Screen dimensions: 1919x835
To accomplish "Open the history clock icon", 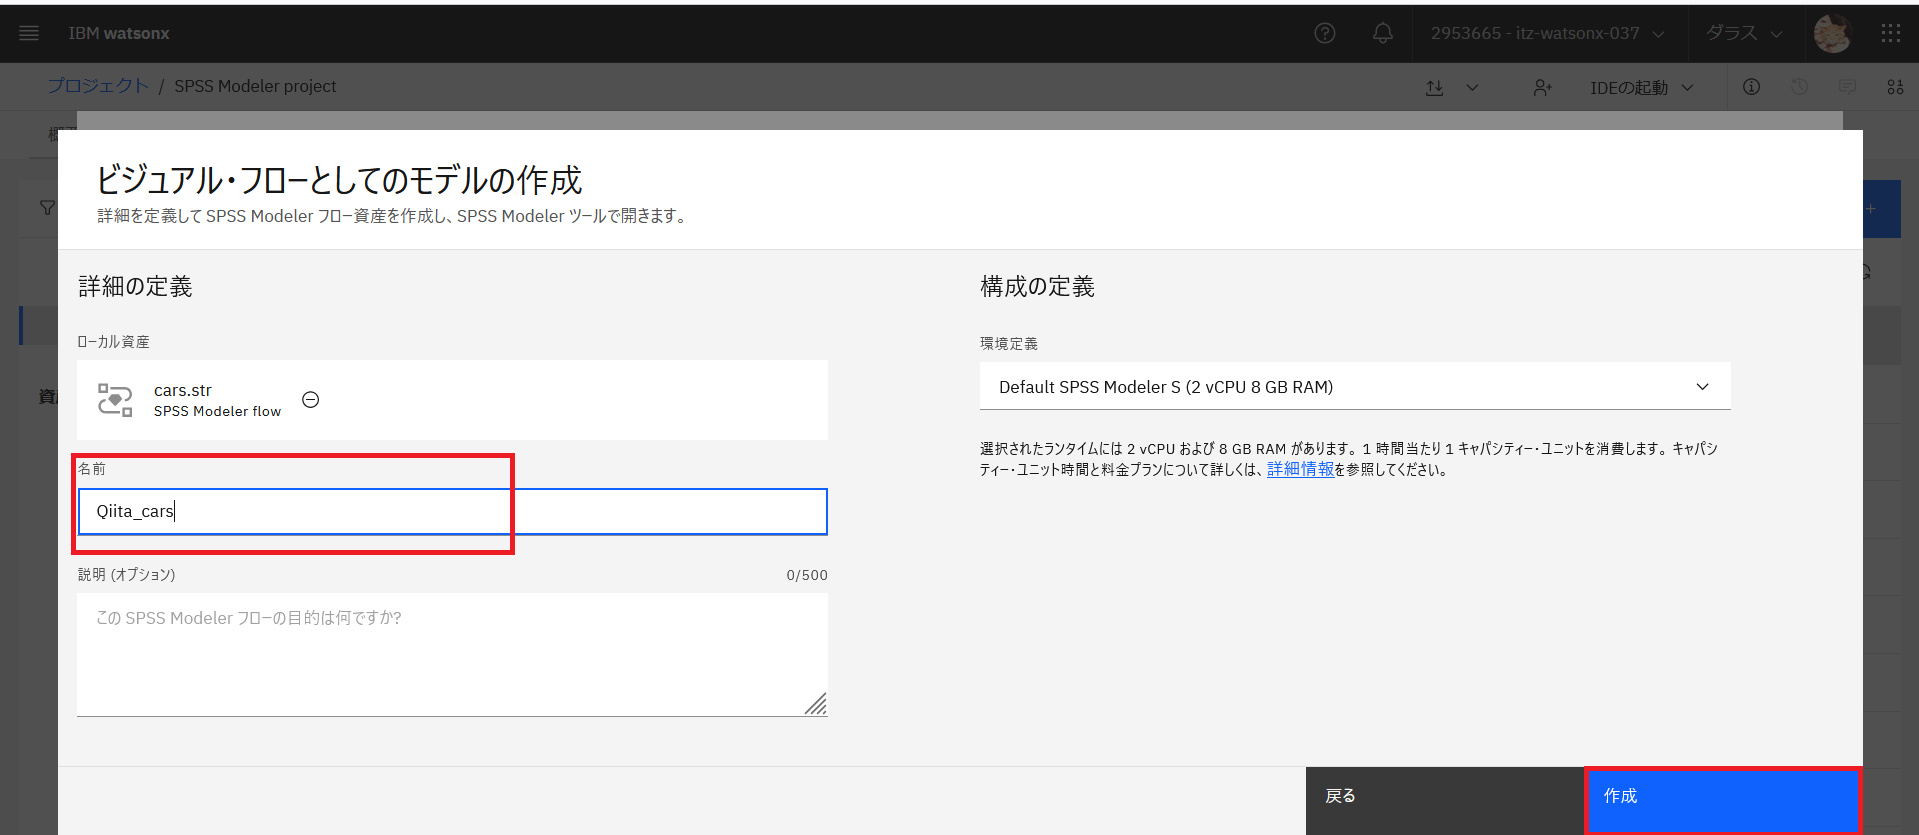I will [1799, 87].
